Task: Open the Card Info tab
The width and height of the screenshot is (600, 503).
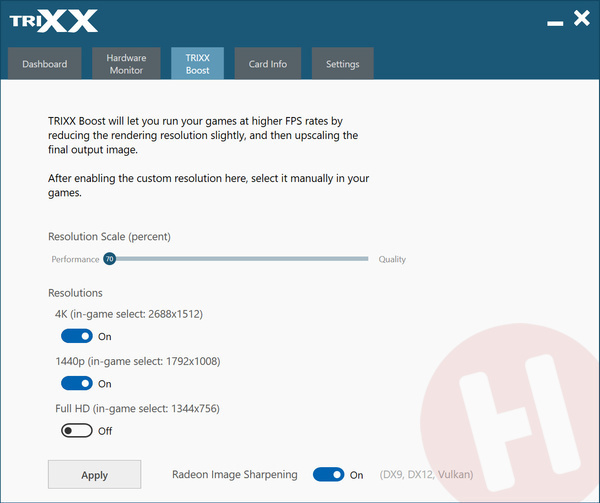Action: (268, 63)
